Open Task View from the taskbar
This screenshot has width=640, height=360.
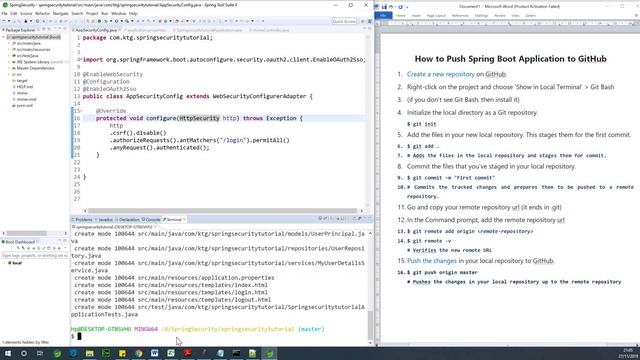[40, 353]
